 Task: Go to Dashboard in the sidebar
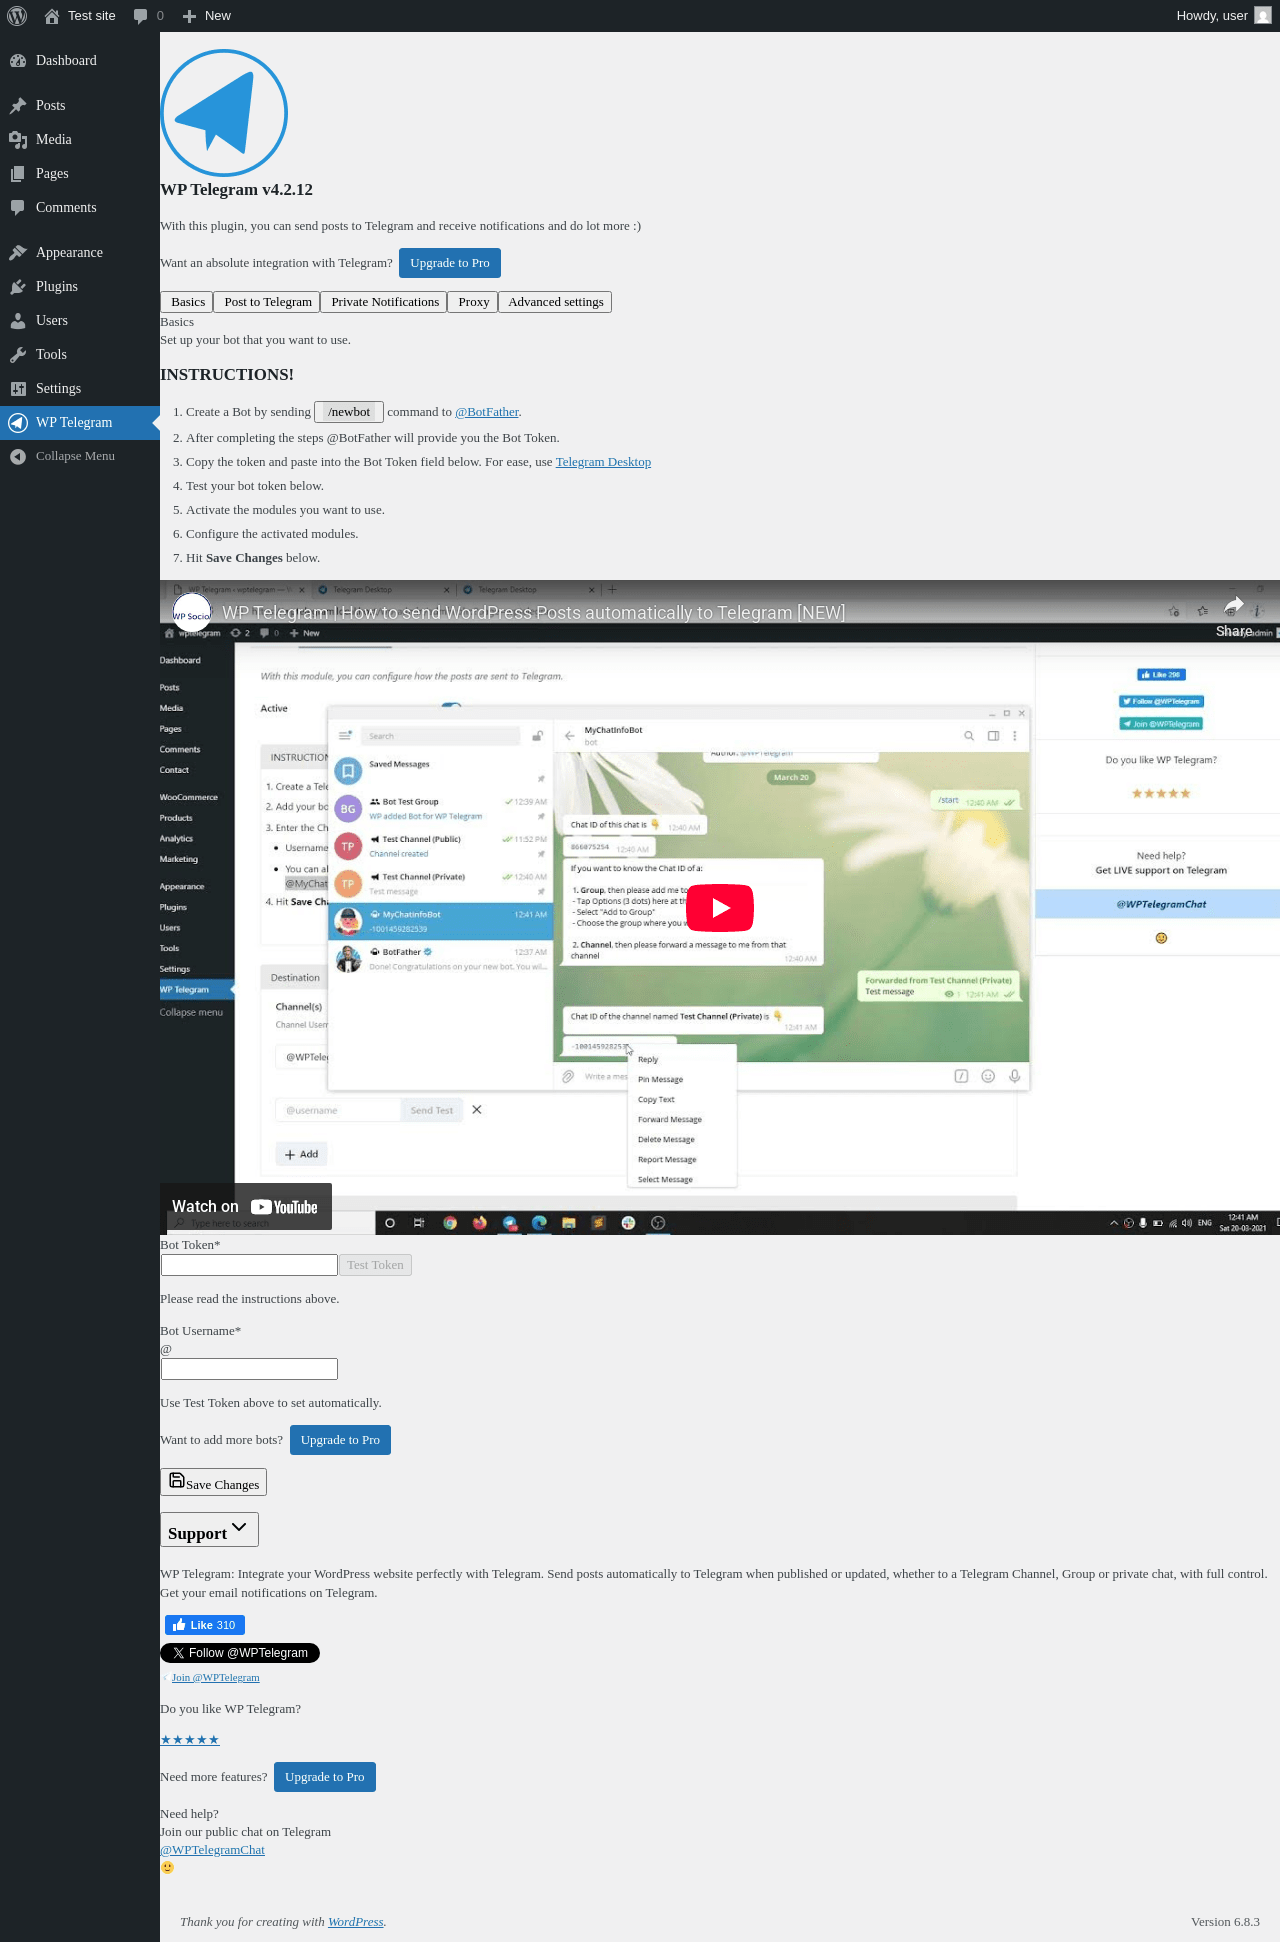[80, 61]
